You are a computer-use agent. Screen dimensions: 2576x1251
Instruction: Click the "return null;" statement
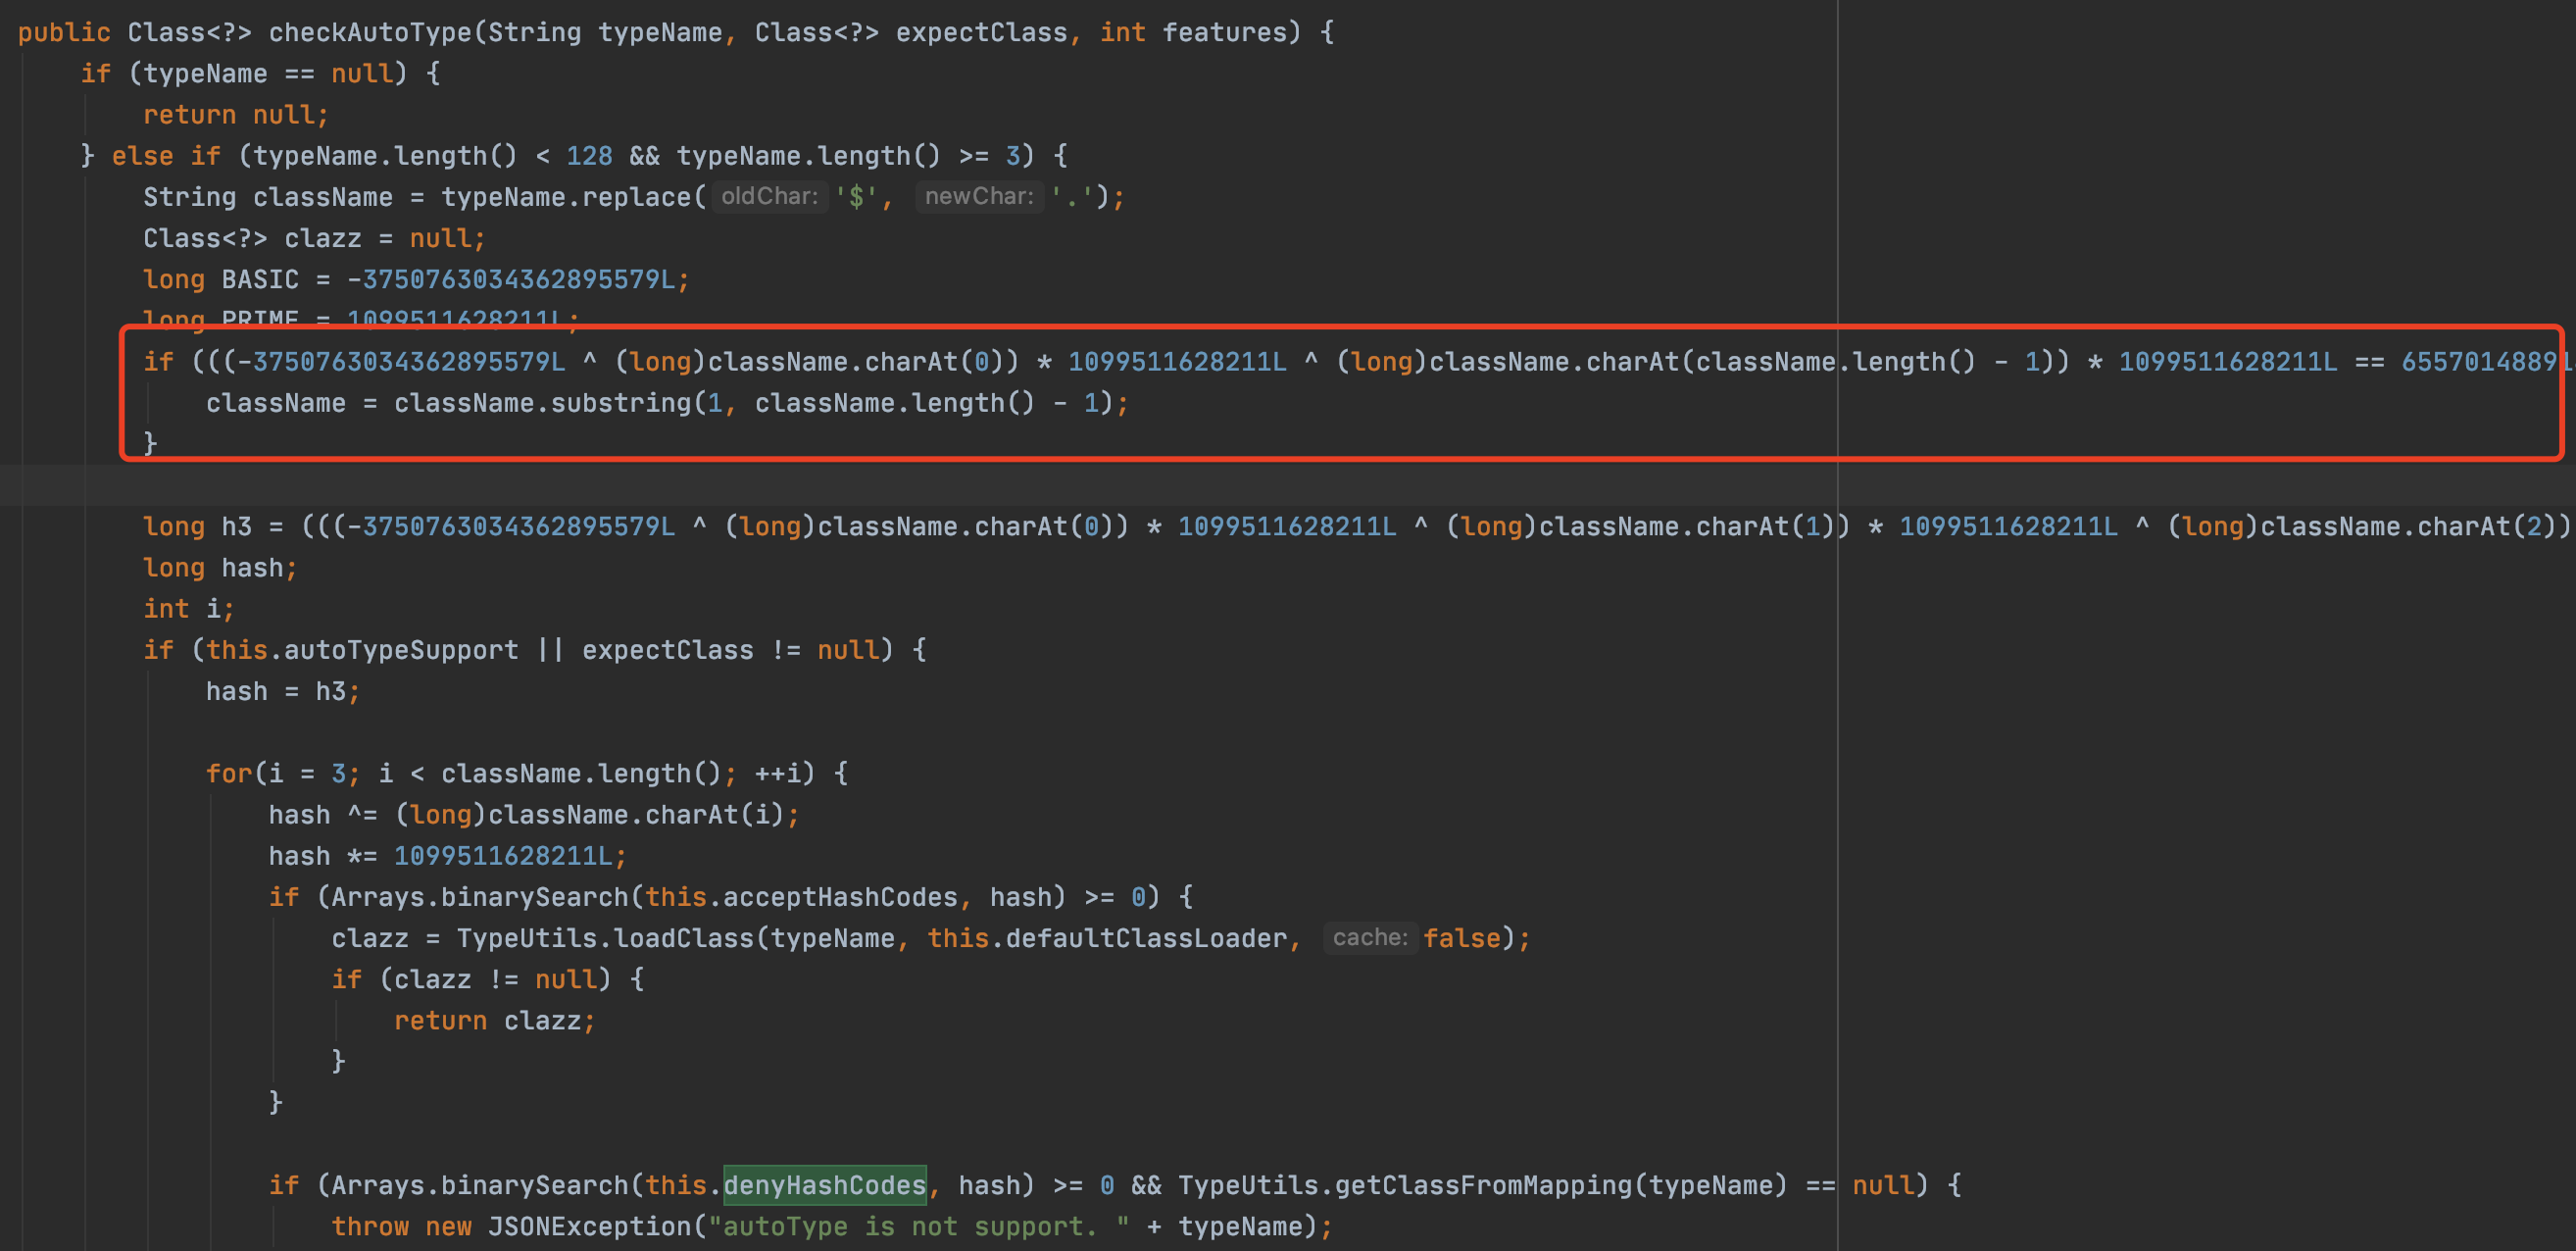point(235,114)
